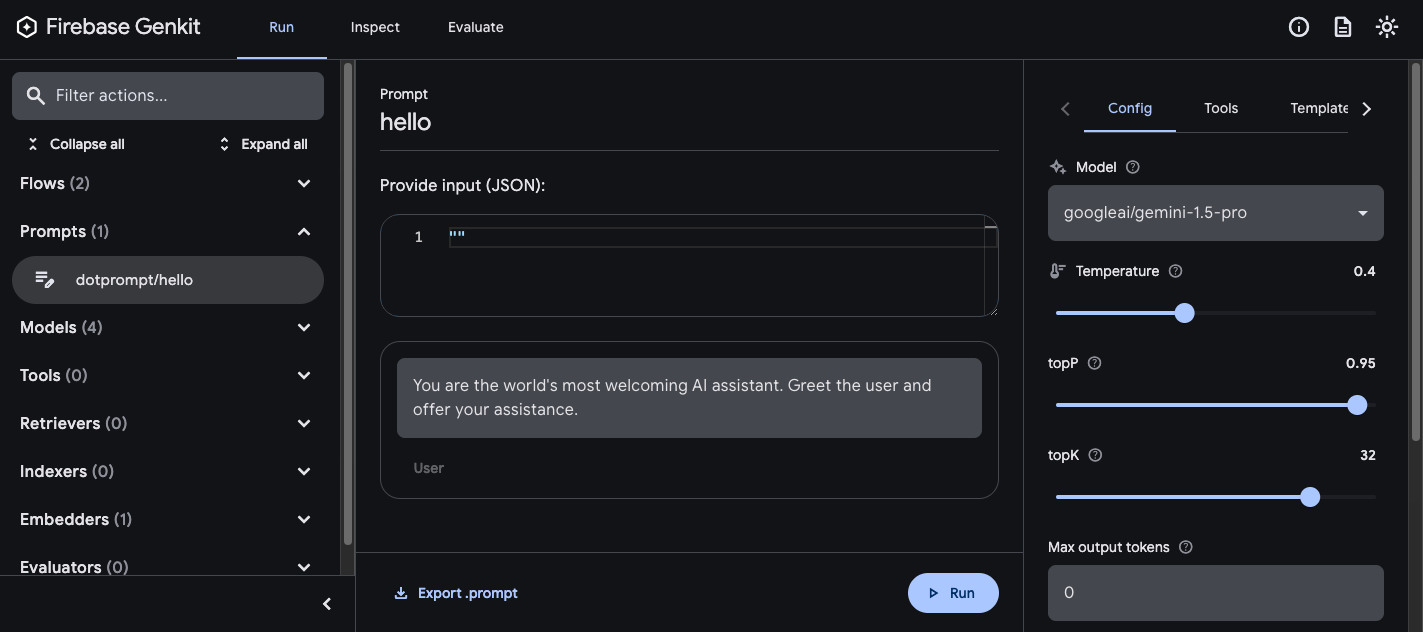Open the googleai/gemini-1.5-pro model dropdown
The height and width of the screenshot is (632, 1423).
[1215, 213]
